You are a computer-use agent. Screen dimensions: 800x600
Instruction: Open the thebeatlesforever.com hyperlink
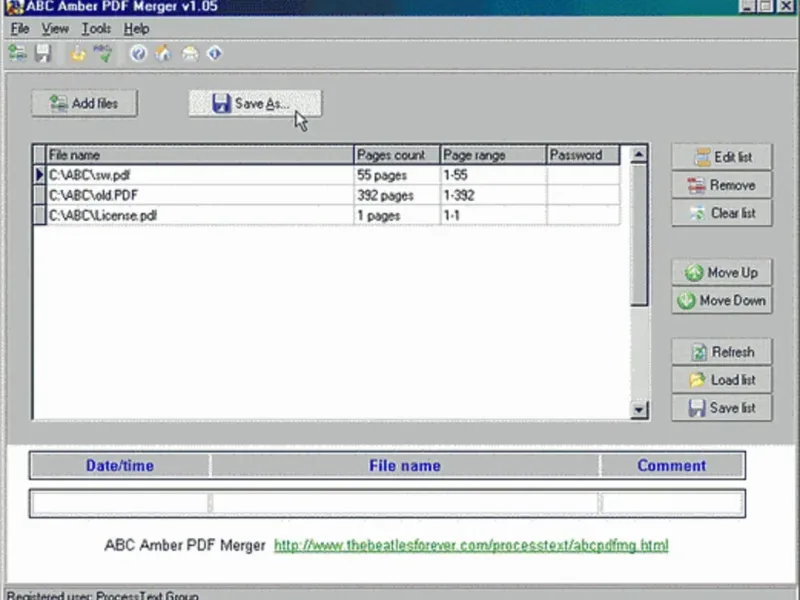coord(471,545)
